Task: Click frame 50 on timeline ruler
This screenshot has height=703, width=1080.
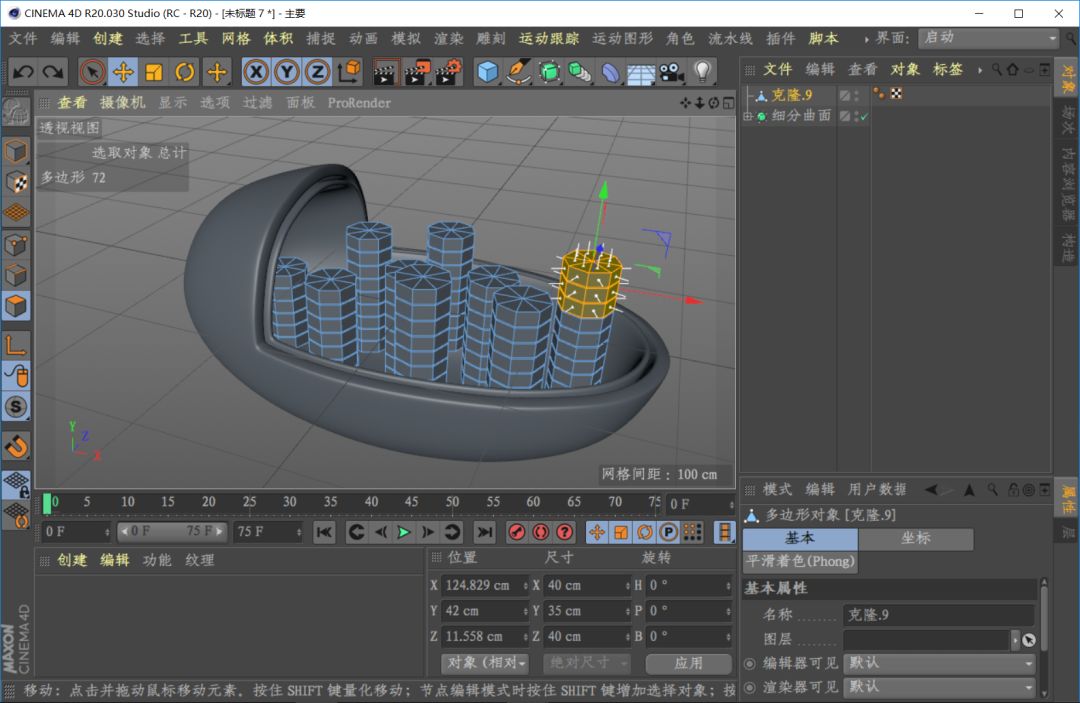Action: (452, 502)
